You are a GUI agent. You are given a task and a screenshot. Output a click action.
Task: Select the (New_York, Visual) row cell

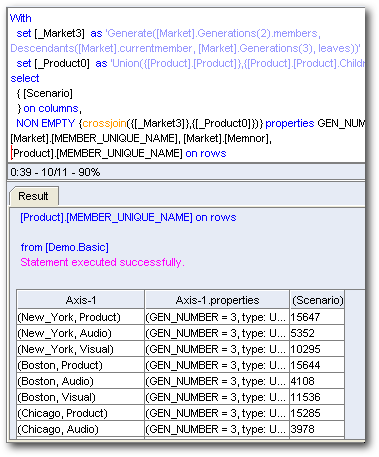pos(81,349)
